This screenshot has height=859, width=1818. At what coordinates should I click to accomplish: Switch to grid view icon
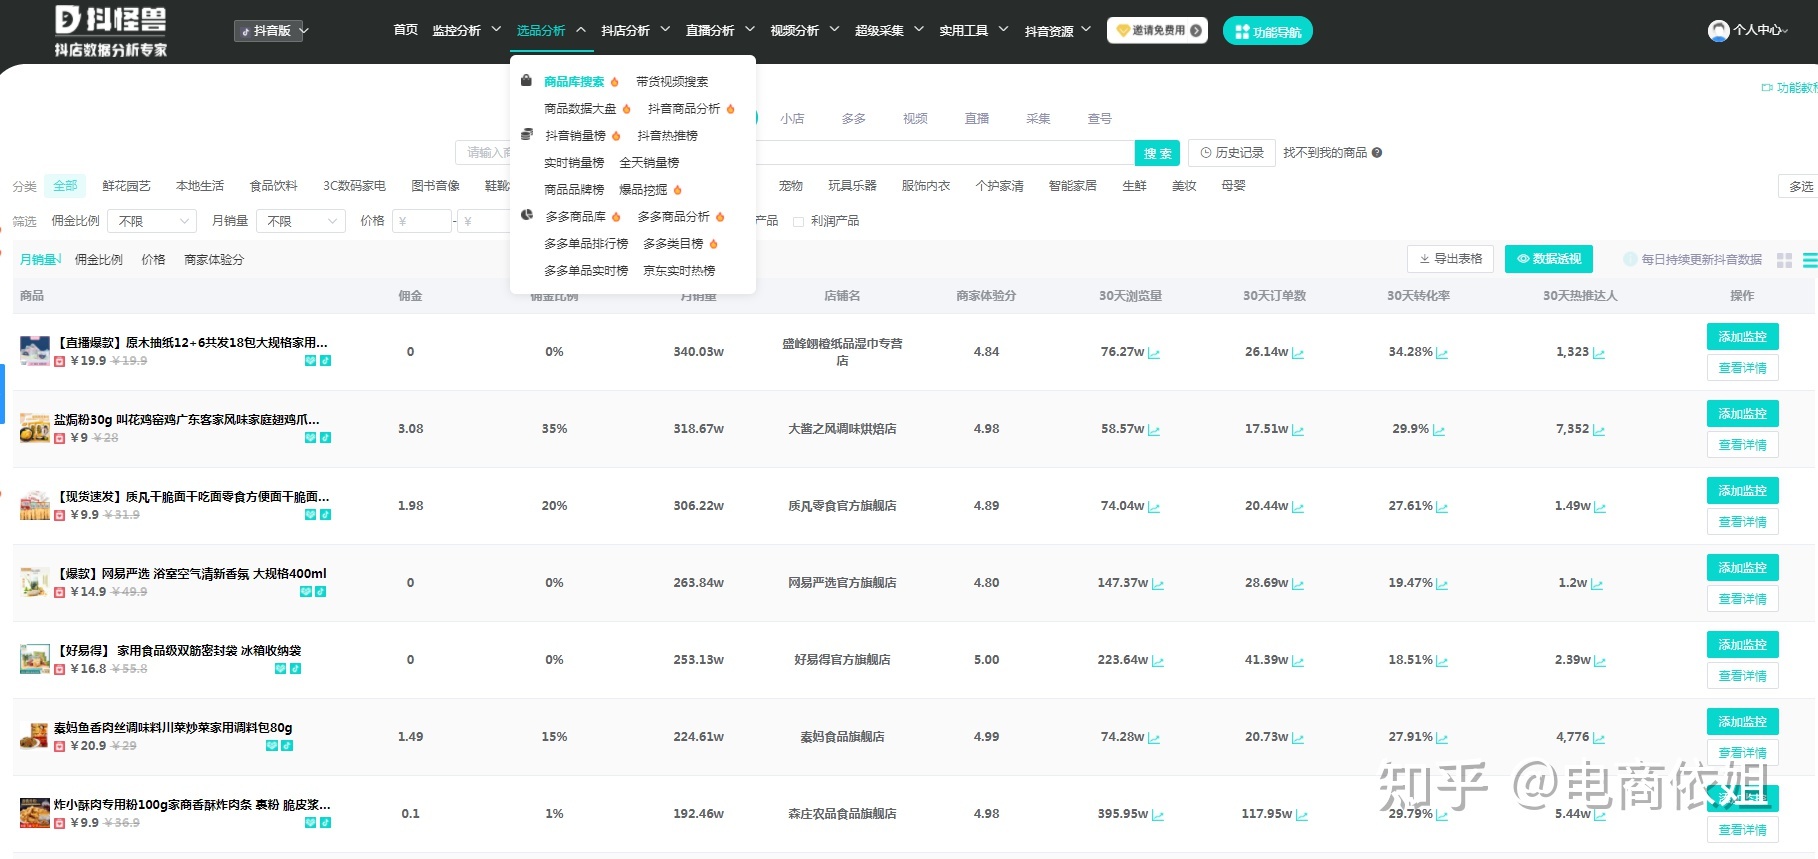click(x=1784, y=260)
